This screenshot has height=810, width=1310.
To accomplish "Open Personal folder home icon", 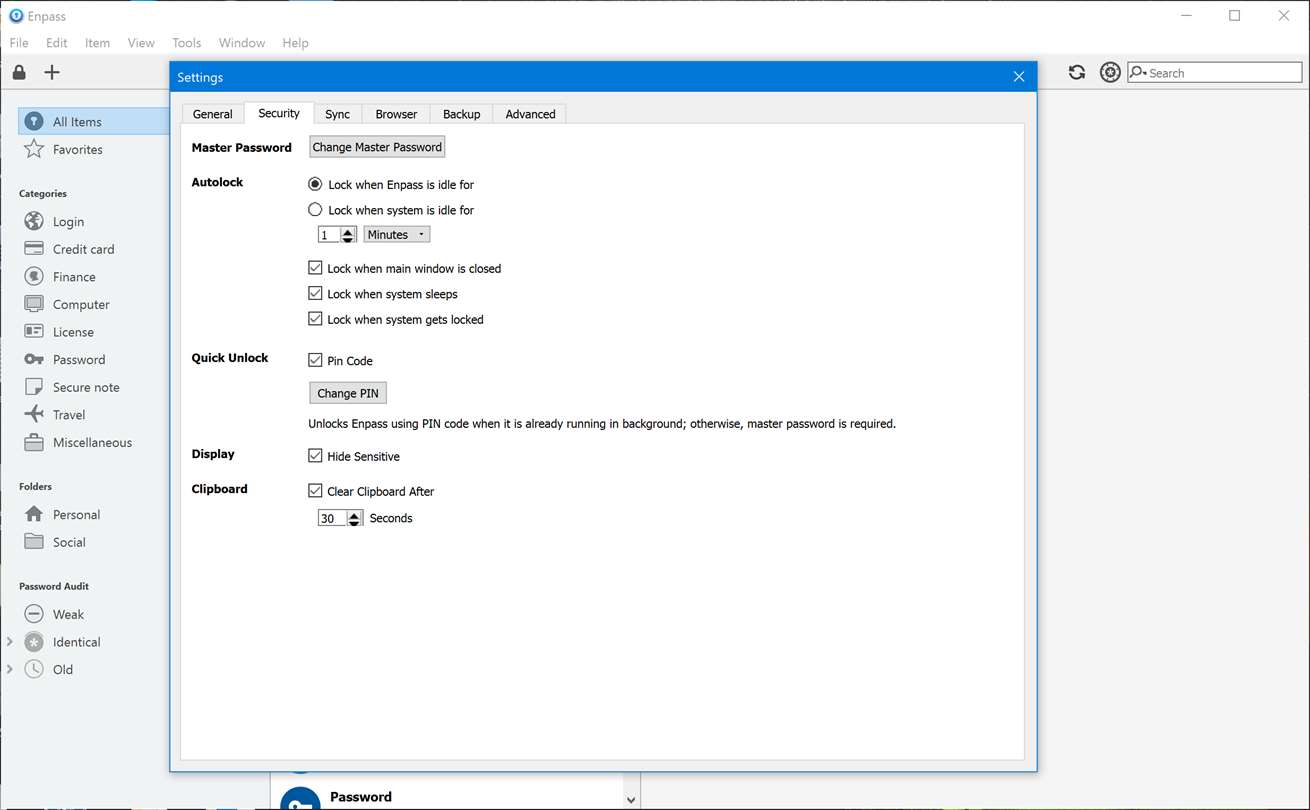I will point(34,514).
